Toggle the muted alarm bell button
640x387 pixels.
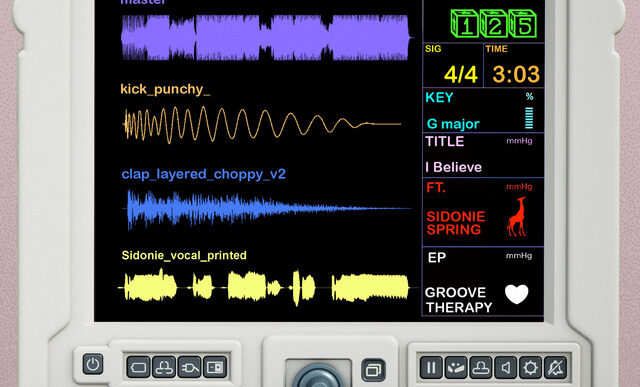(x=556, y=368)
